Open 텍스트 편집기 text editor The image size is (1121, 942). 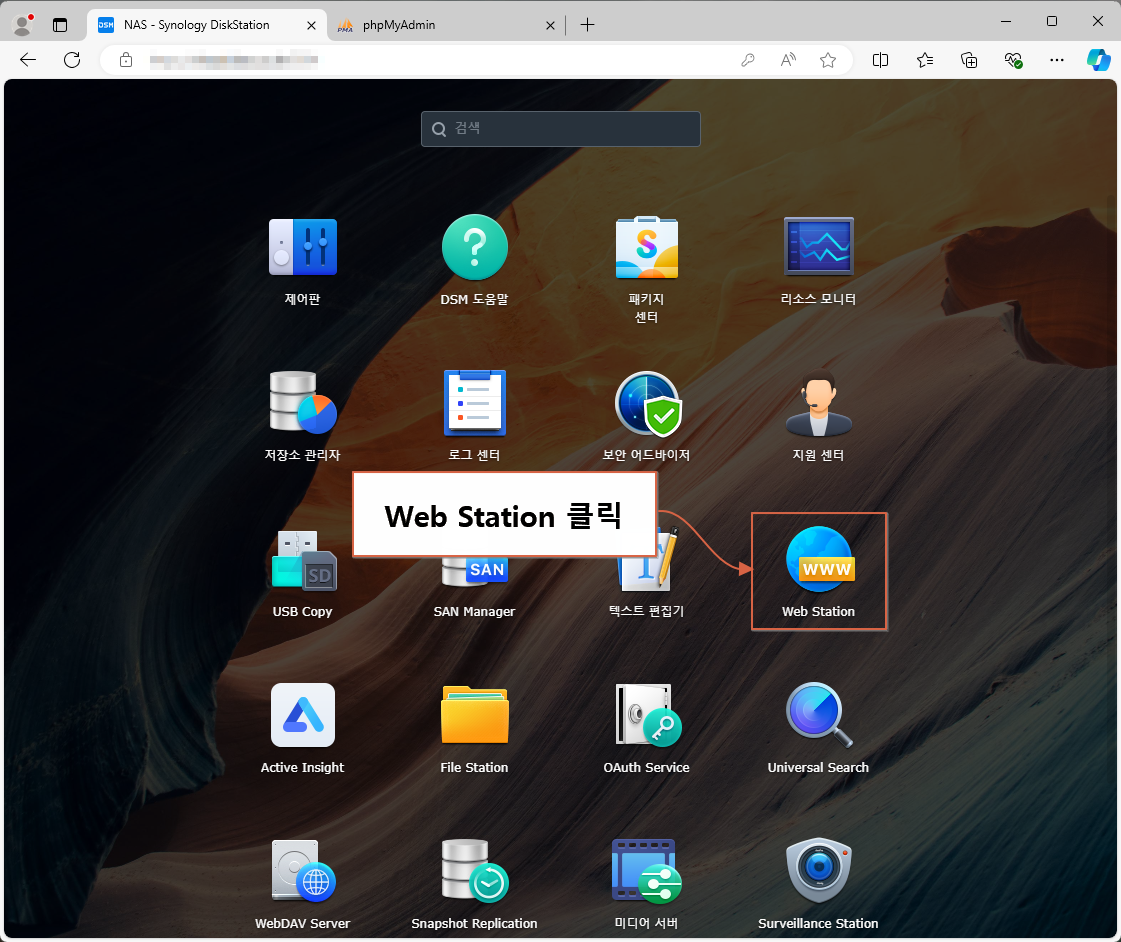(x=648, y=560)
